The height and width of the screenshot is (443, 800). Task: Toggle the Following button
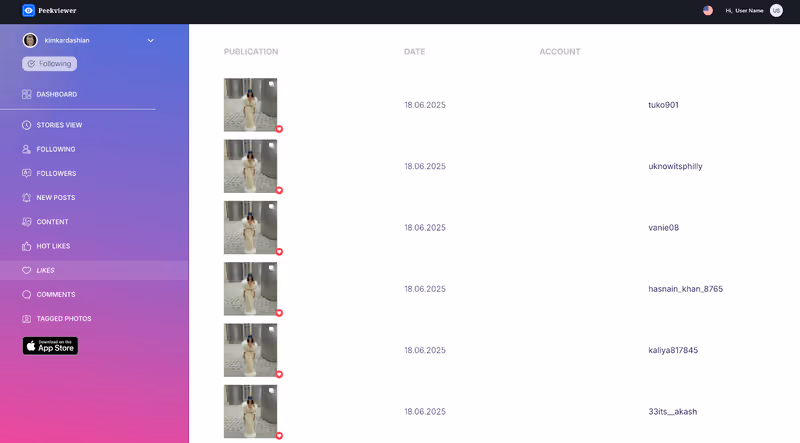pyautogui.click(x=49, y=64)
